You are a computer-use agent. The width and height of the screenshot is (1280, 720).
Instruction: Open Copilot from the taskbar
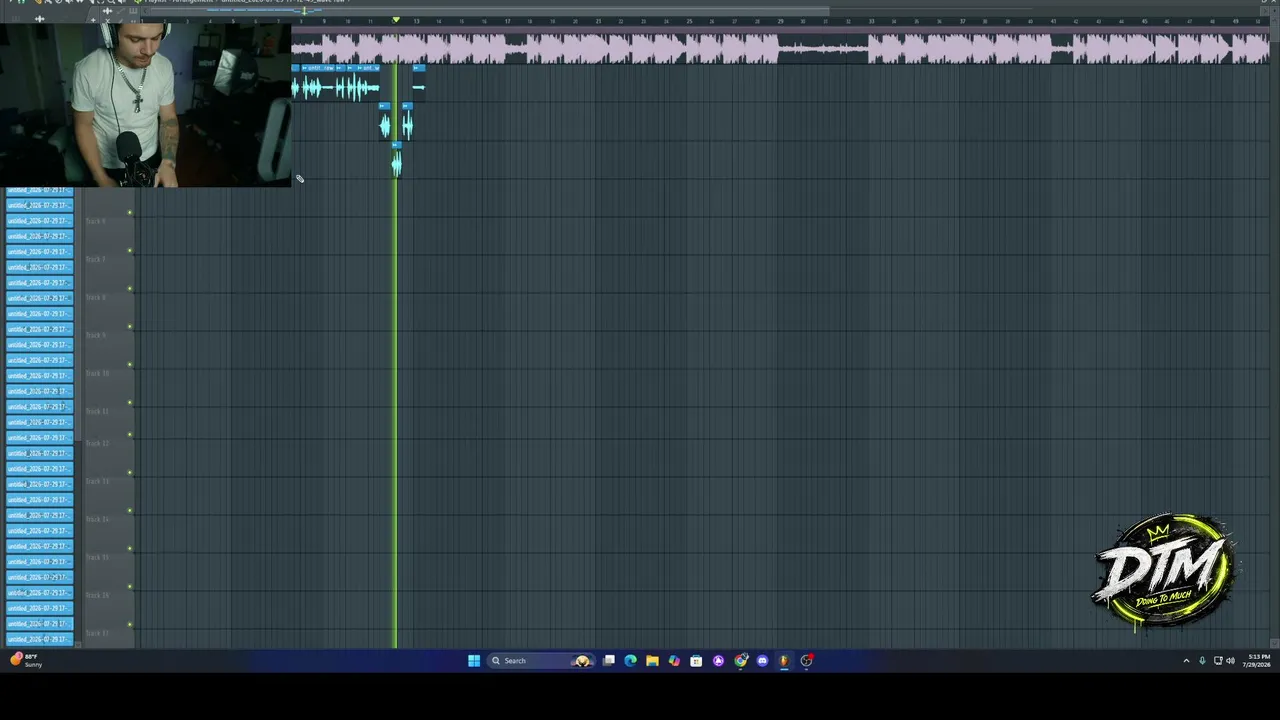pyautogui.click(x=674, y=660)
